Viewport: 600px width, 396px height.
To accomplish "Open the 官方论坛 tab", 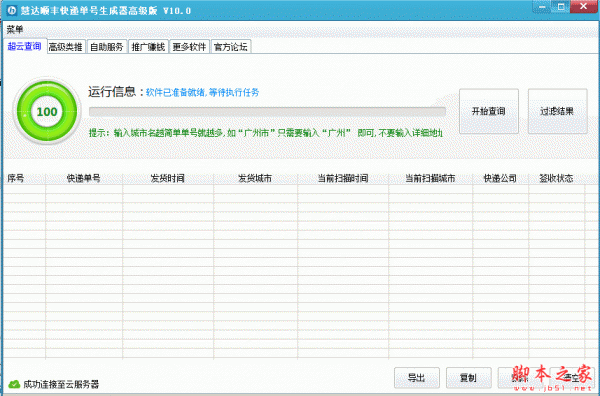I will (x=231, y=47).
